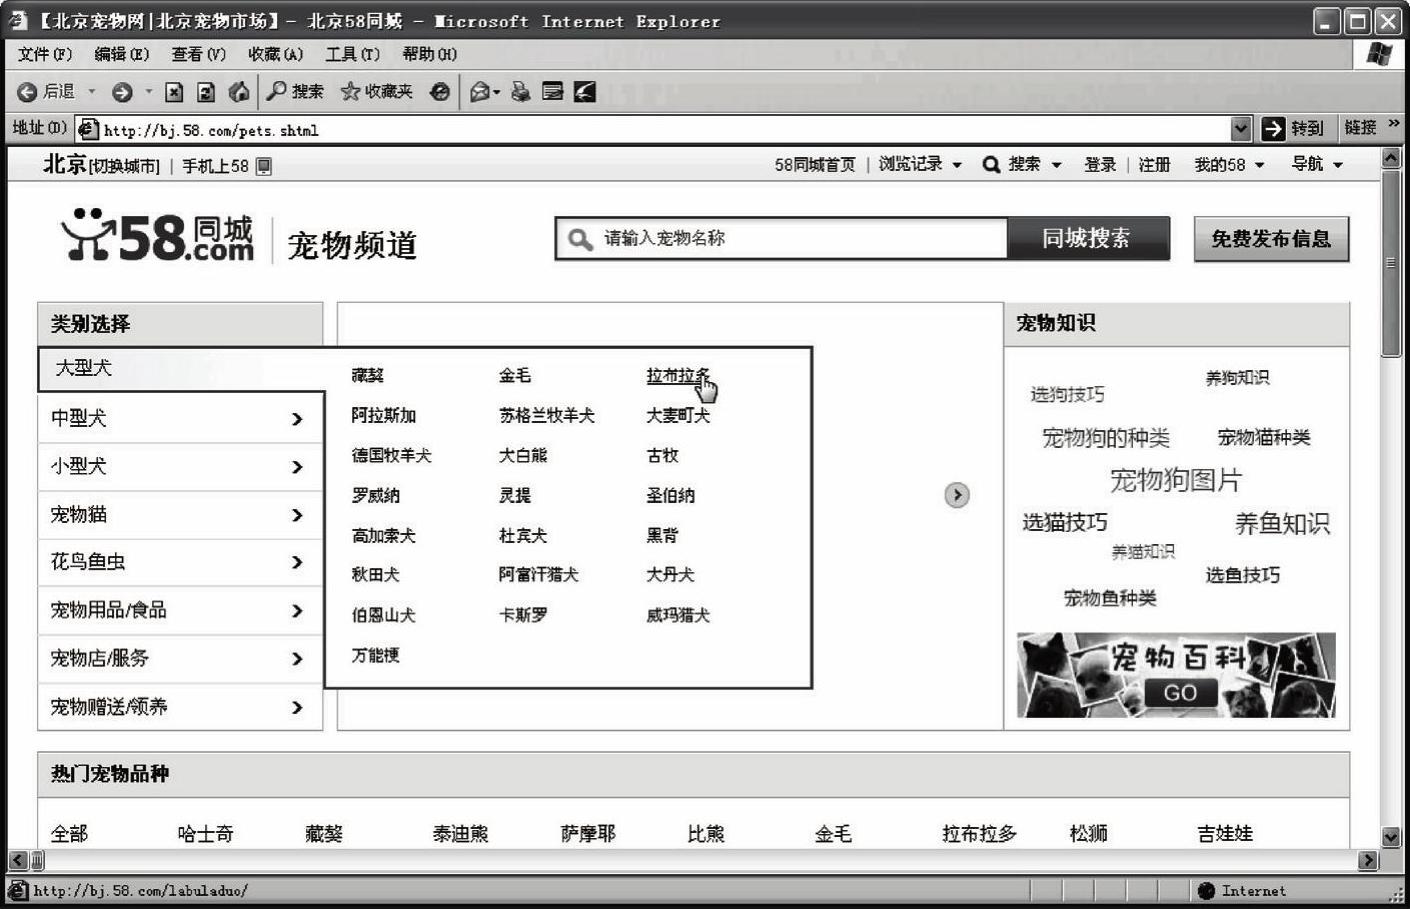Click the 万能梗 breed link
1410x909 pixels.
tap(376, 656)
